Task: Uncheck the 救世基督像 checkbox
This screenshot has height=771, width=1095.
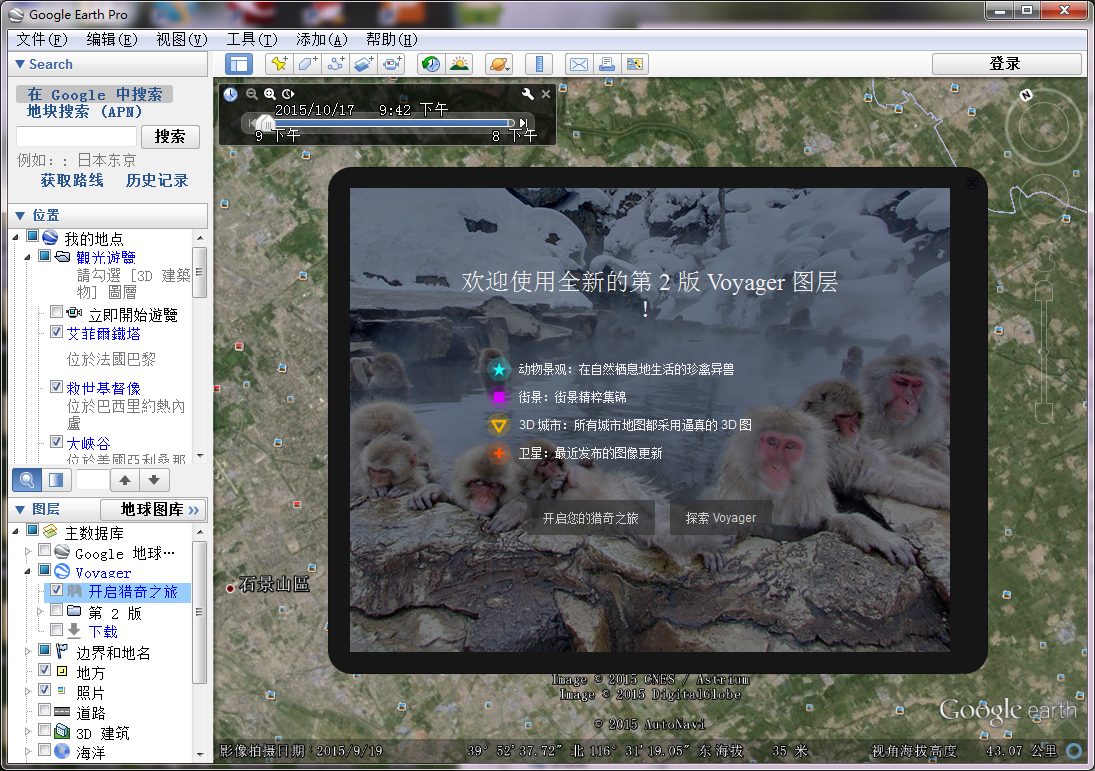Action: [x=57, y=386]
